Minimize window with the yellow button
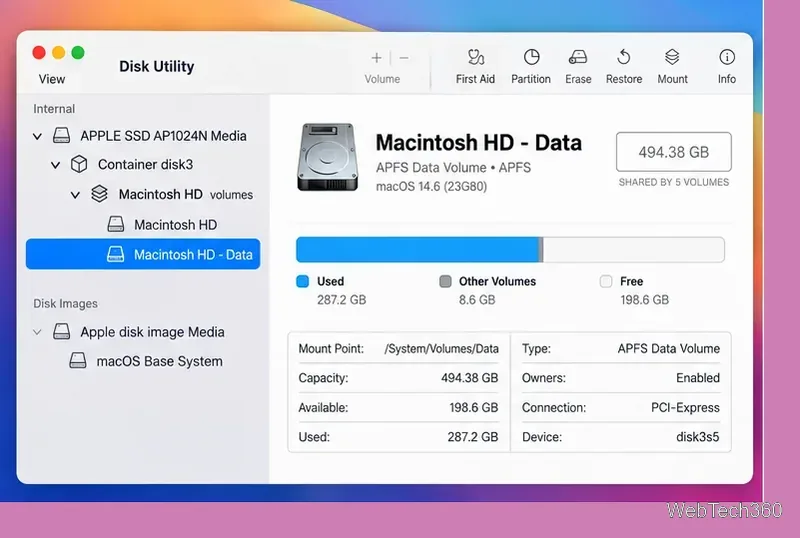The image size is (800, 538). point(59,53)
